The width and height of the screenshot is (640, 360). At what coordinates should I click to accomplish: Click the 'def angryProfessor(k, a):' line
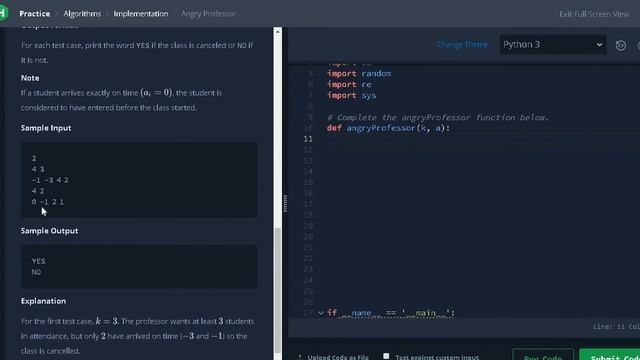click(x=388, y=128)
